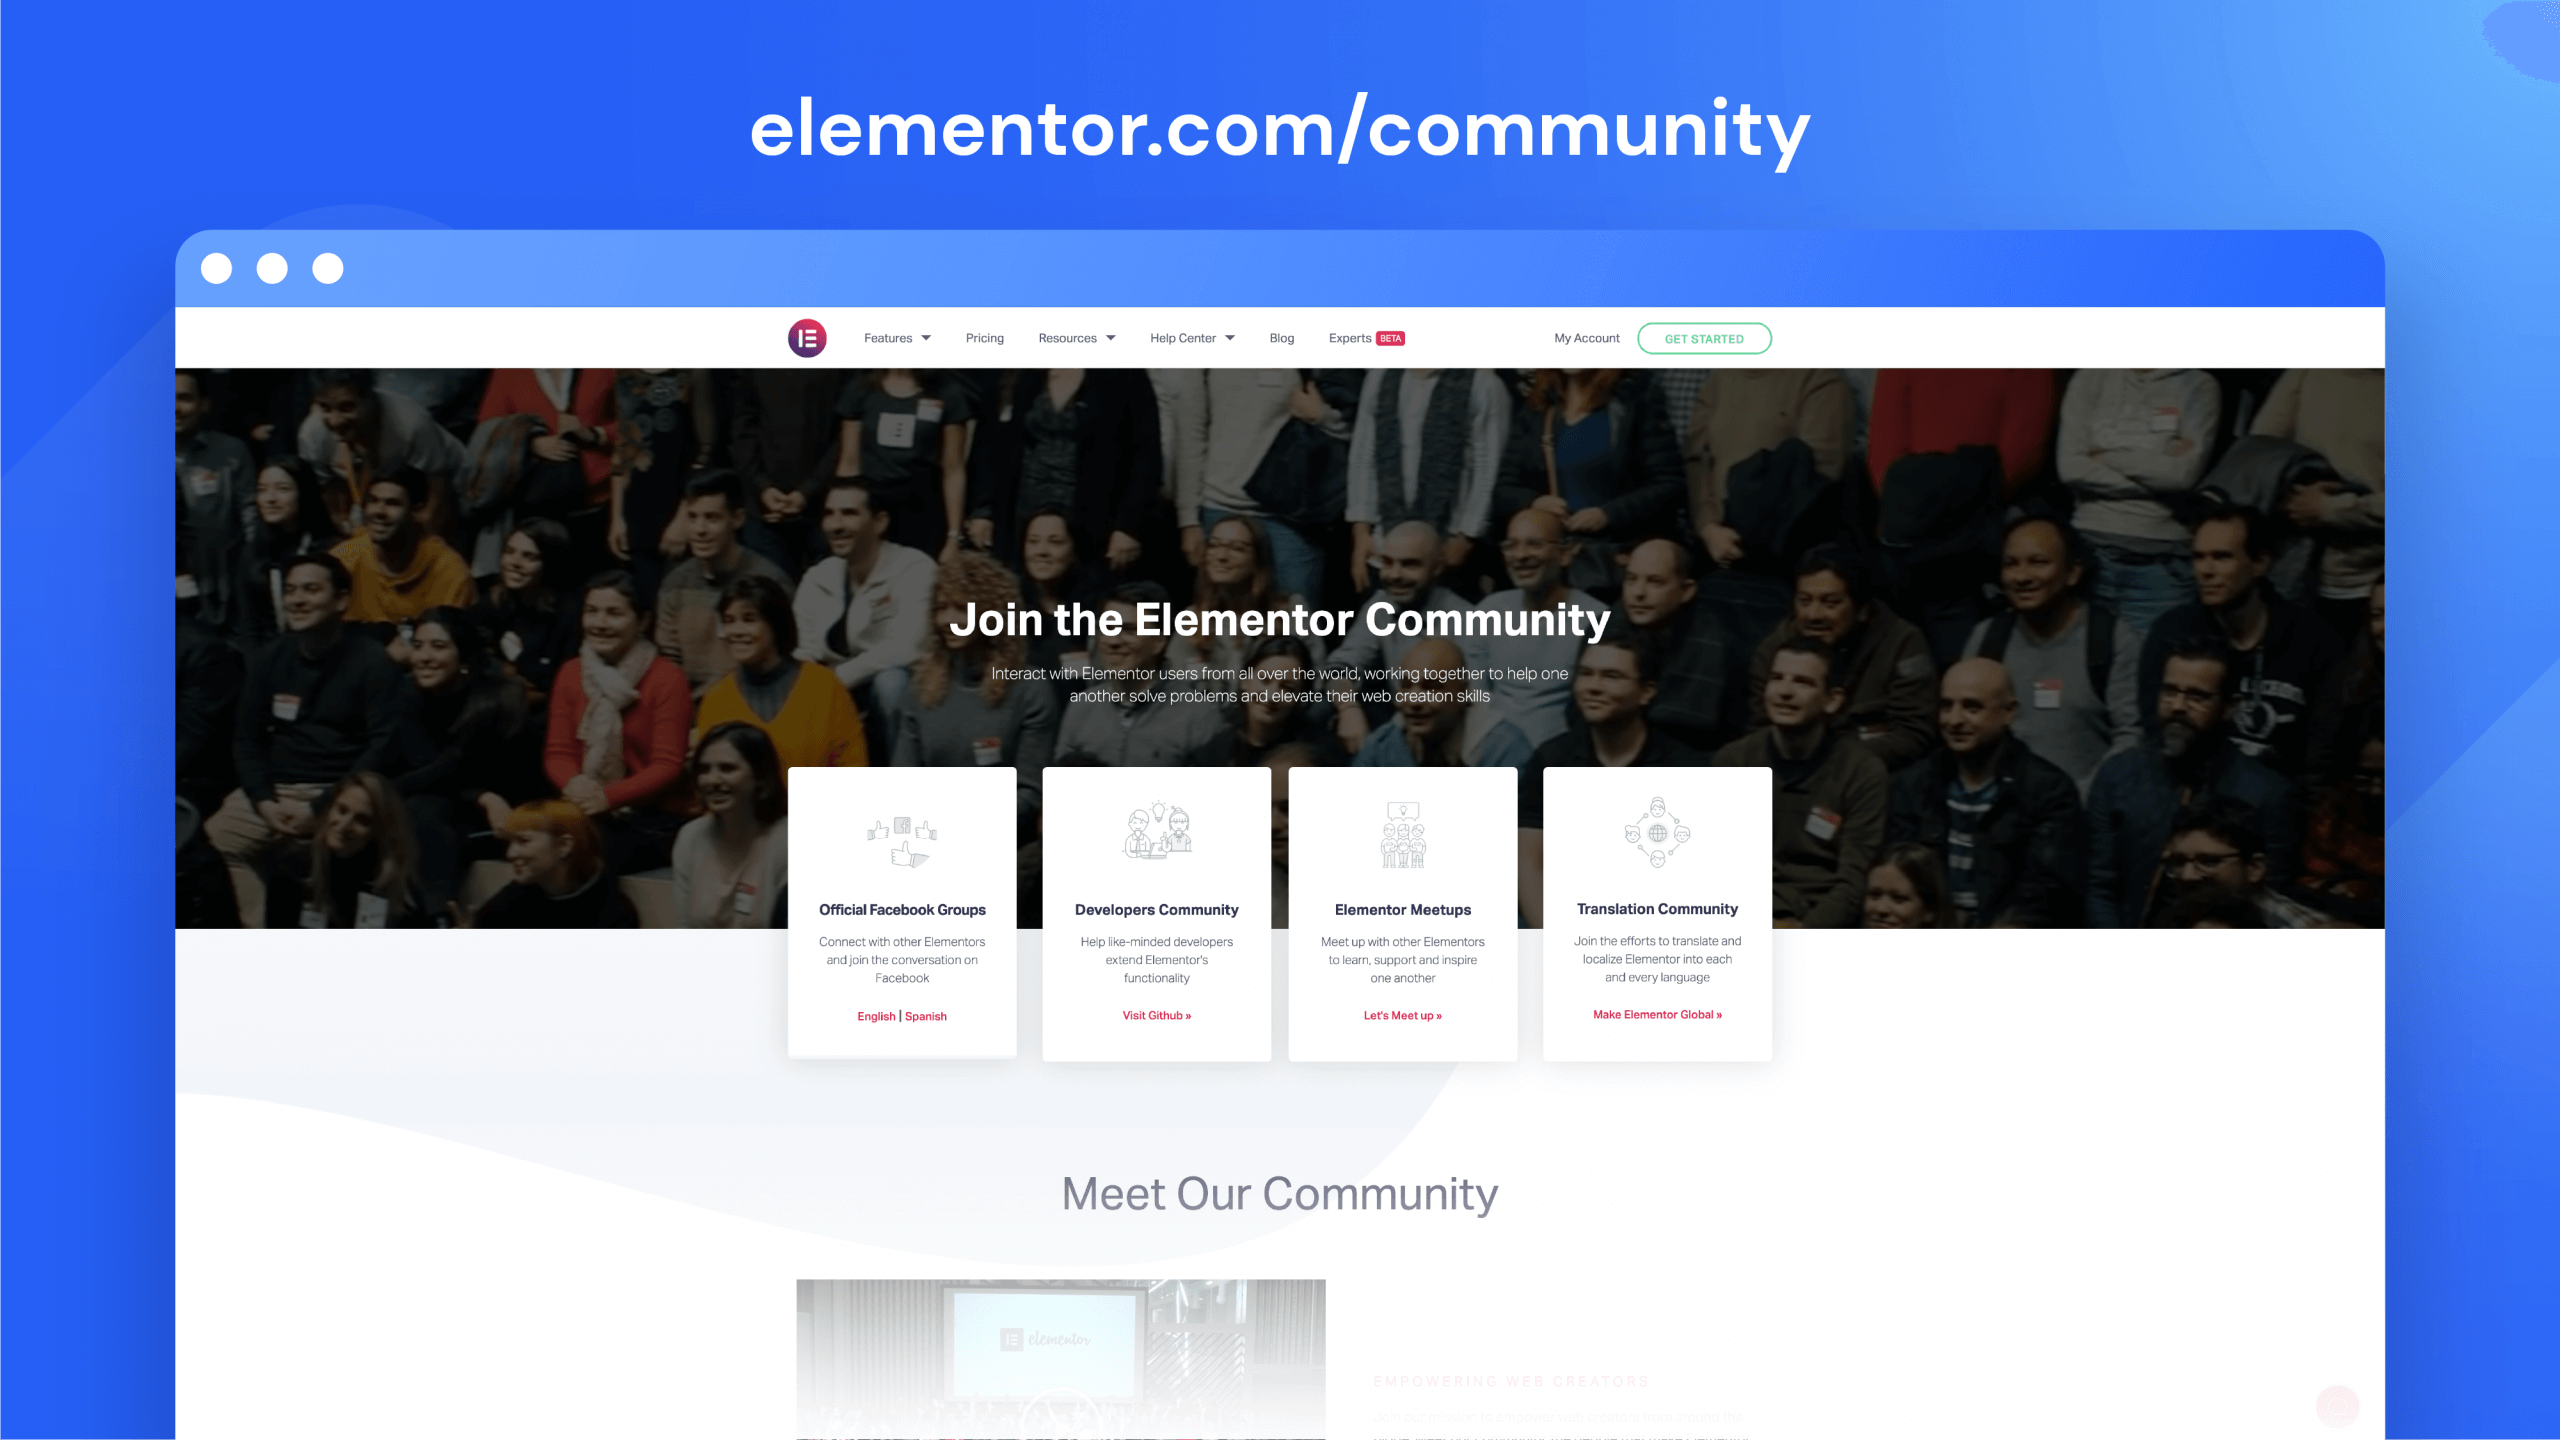Click the community video thumbnail
2560x1440 pixels.
tap(1062, 1363)
